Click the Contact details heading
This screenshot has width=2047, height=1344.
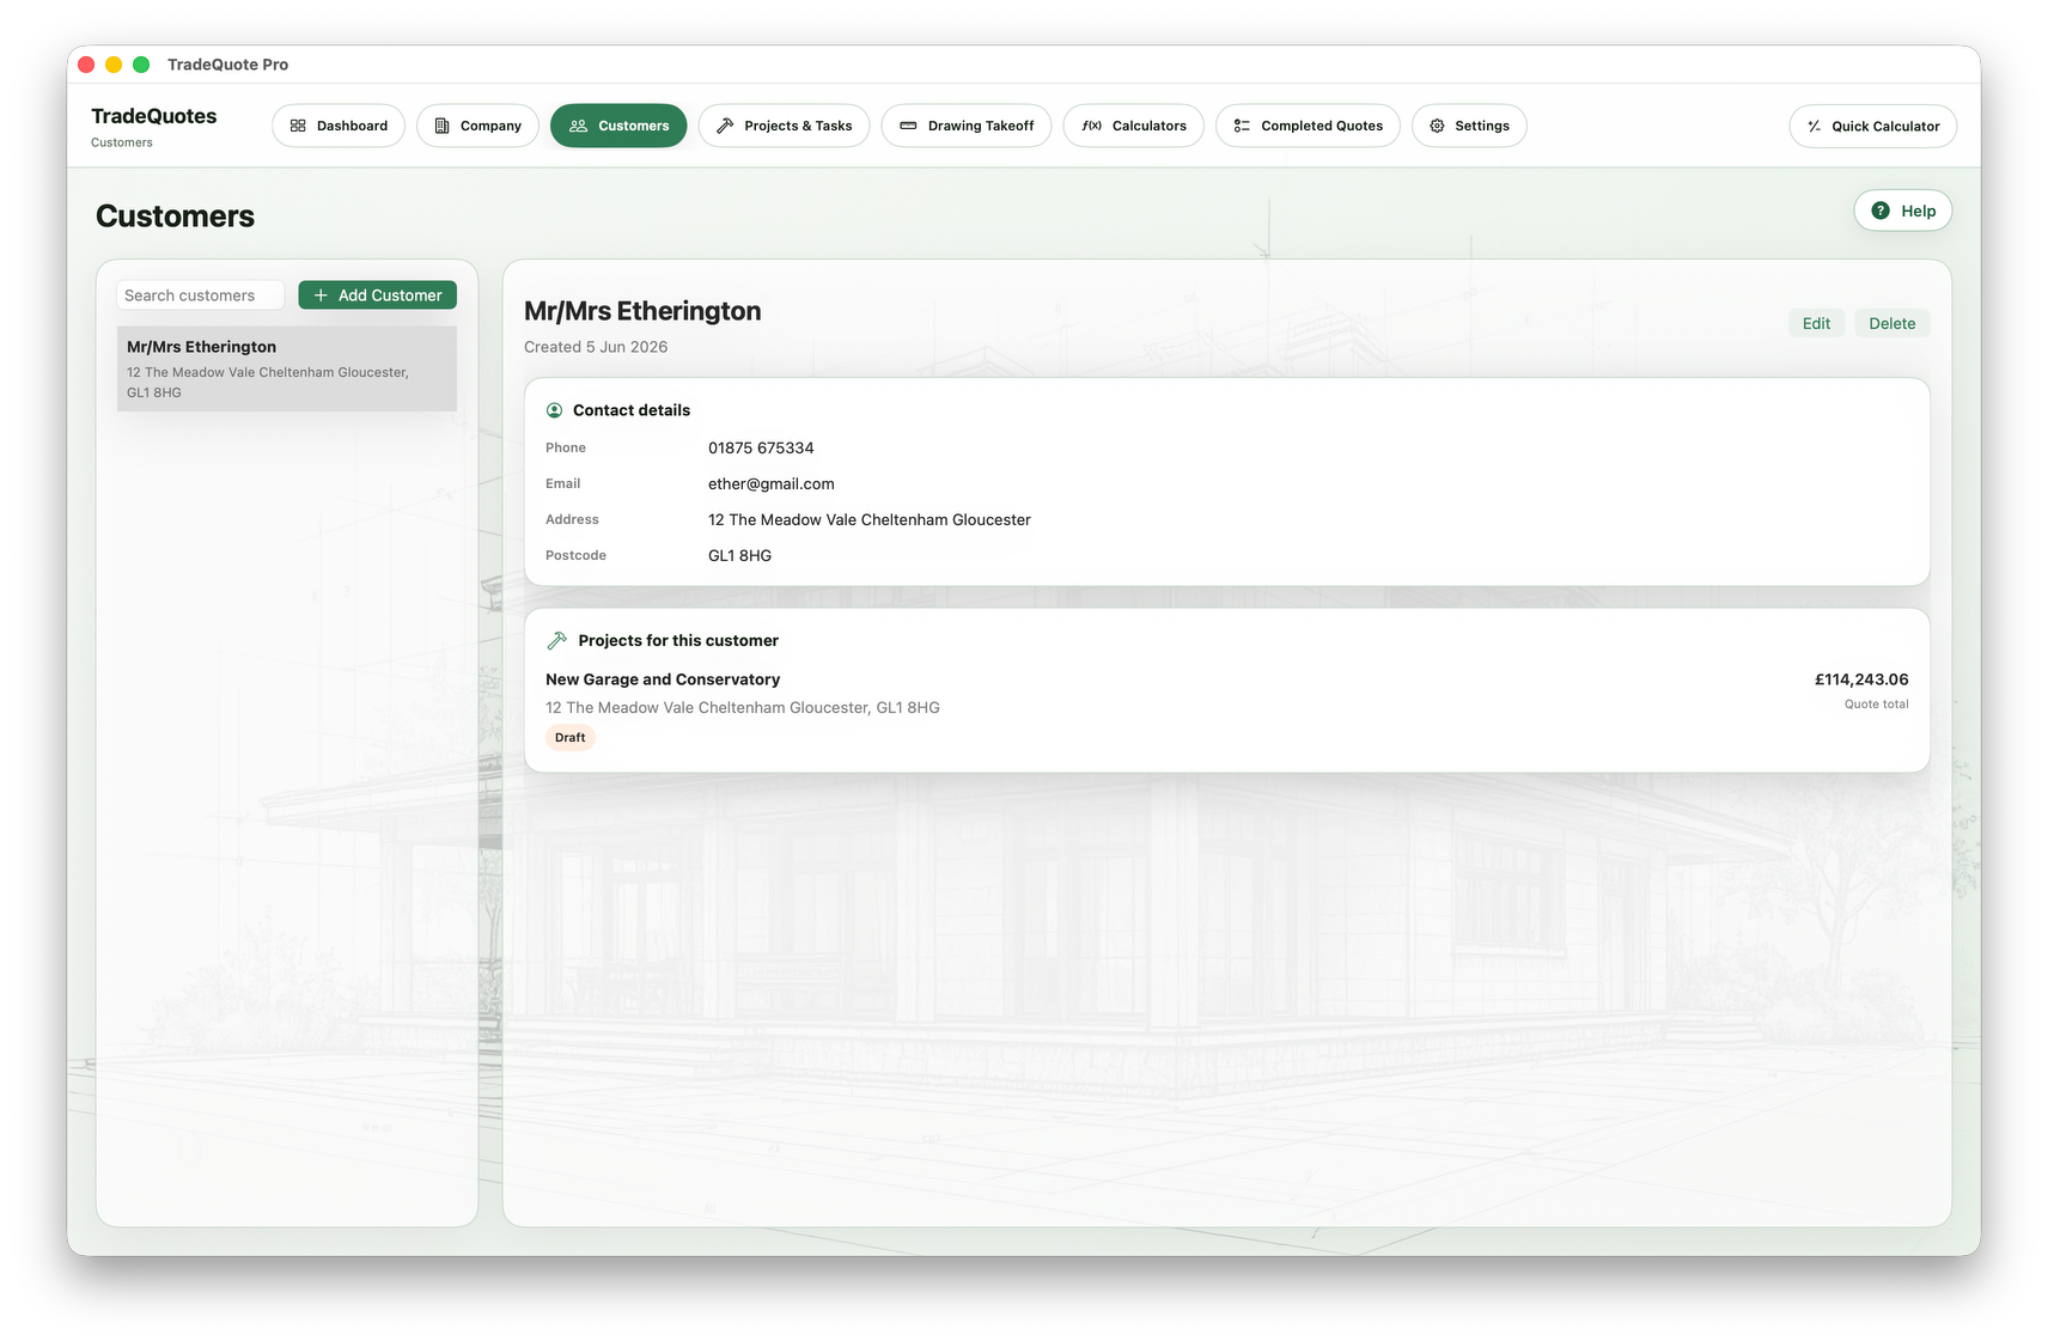631,411
